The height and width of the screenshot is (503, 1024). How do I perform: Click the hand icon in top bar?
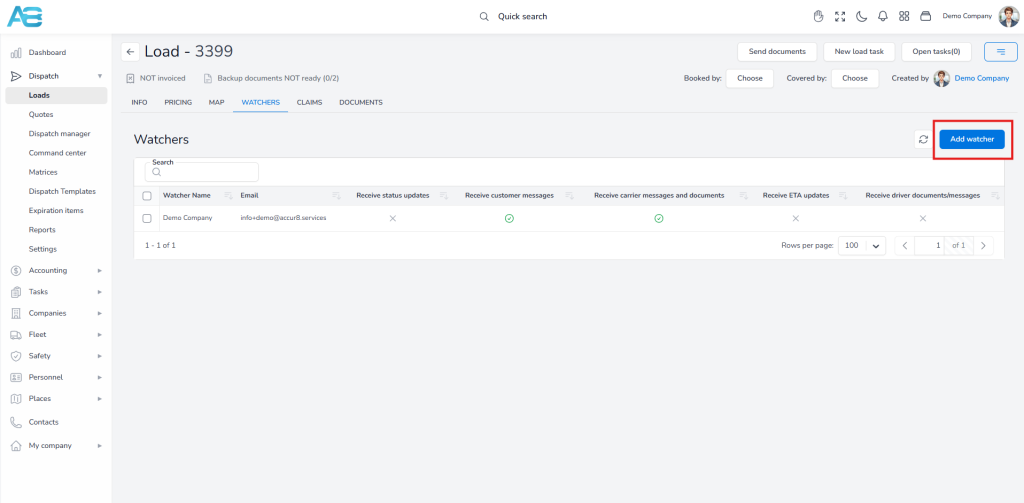click(x=818, y=16)
